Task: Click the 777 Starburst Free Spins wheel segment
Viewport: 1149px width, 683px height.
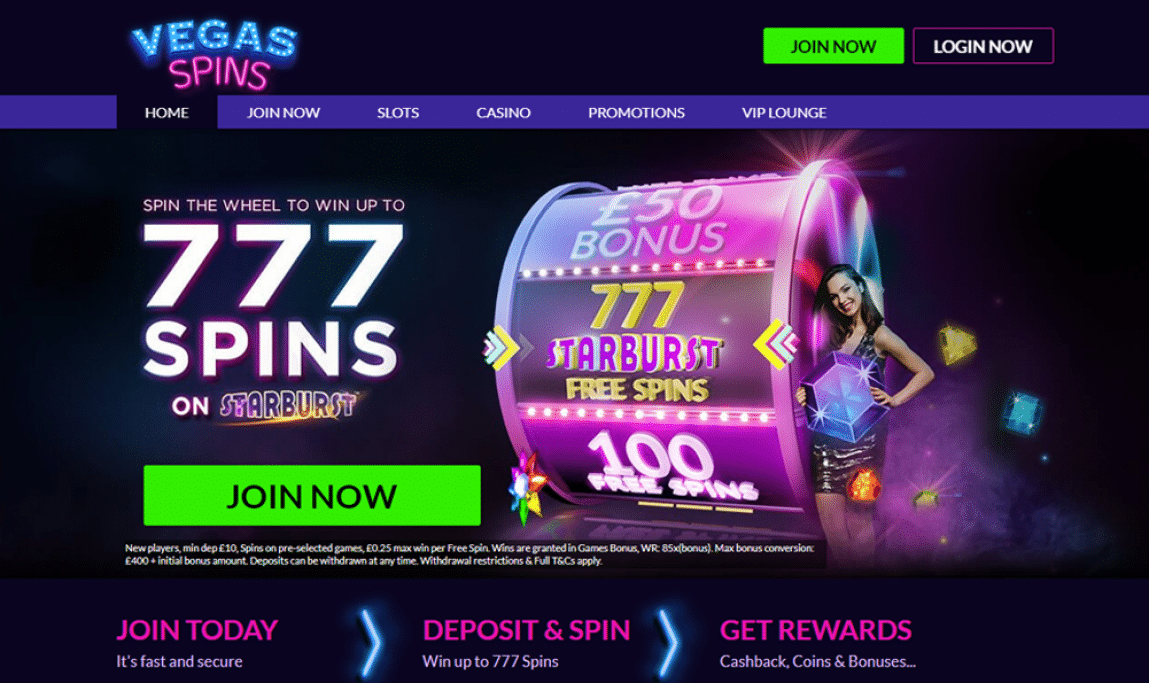Action: pos(635,344)
